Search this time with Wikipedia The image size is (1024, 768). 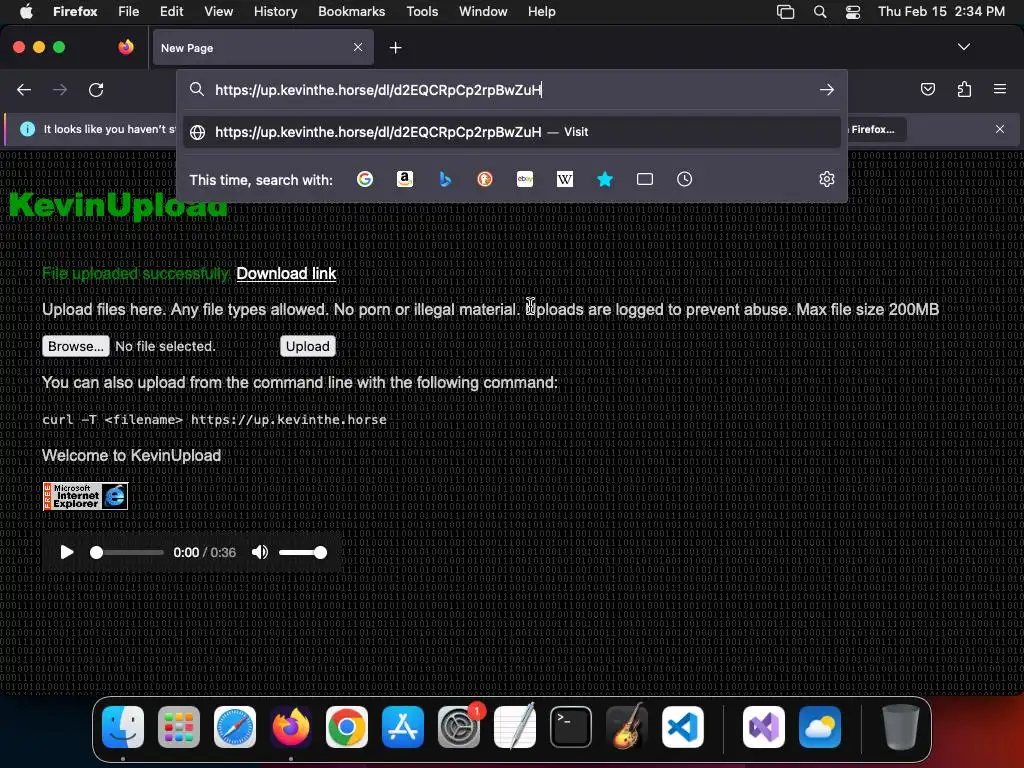[565, 179]
